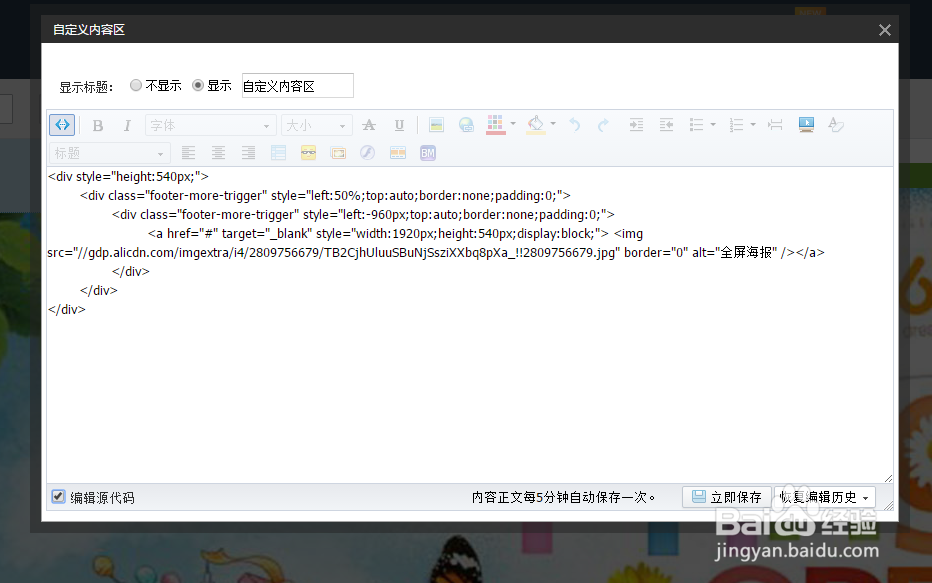The height and width of the screenshot is (583, 932).
Task: Open the background color dropdown arrow
Action: [553, 124]
